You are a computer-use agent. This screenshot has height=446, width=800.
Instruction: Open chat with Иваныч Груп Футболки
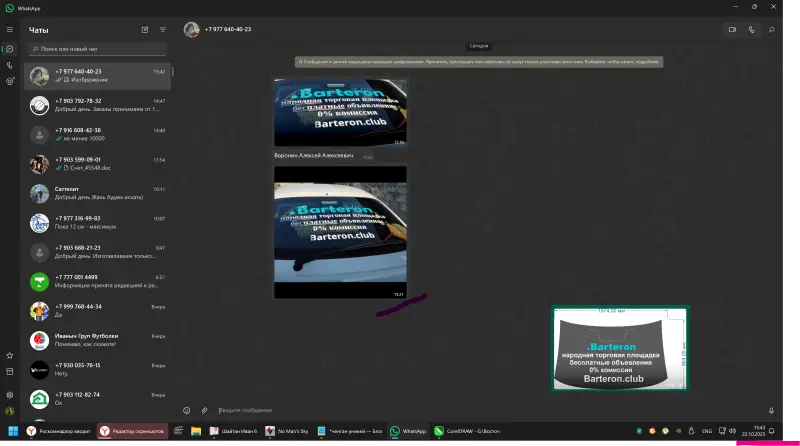click(x=98, y=340)
